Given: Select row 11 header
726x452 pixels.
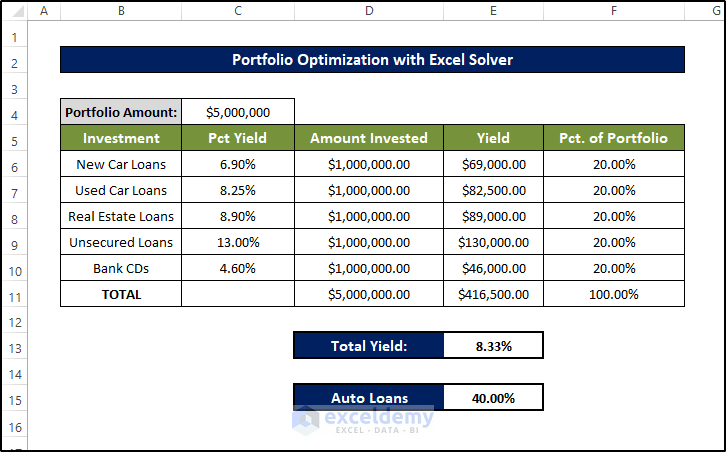Looking at the screenshot, I should coord(14,295).
